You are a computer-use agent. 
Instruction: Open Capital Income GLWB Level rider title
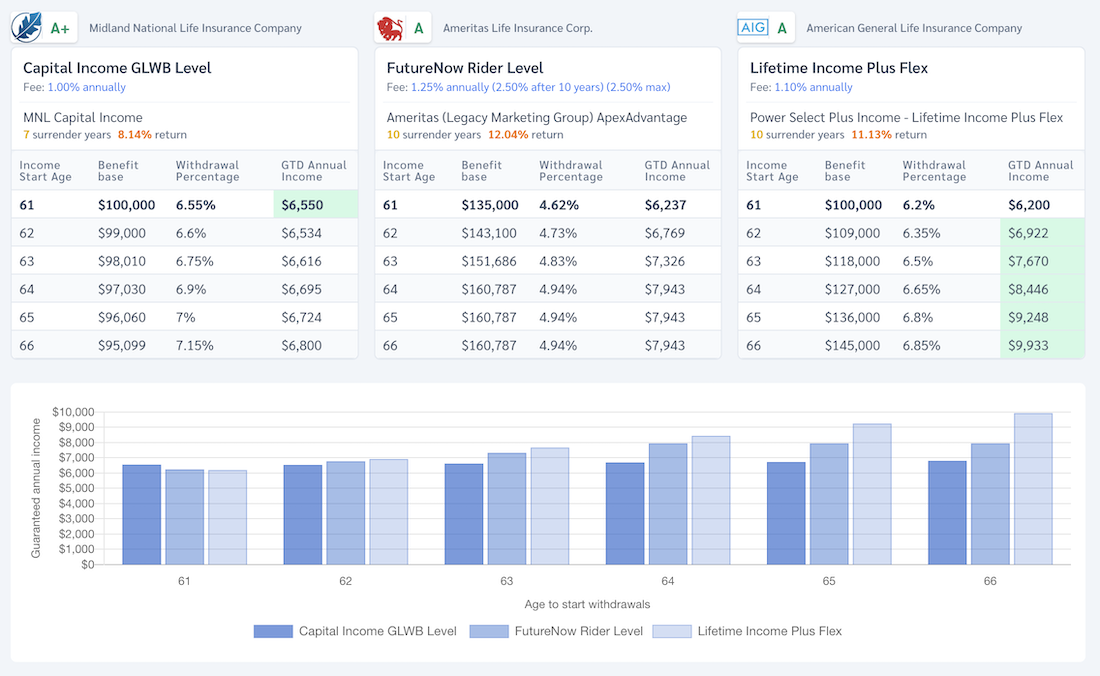[x=117, y=68]
